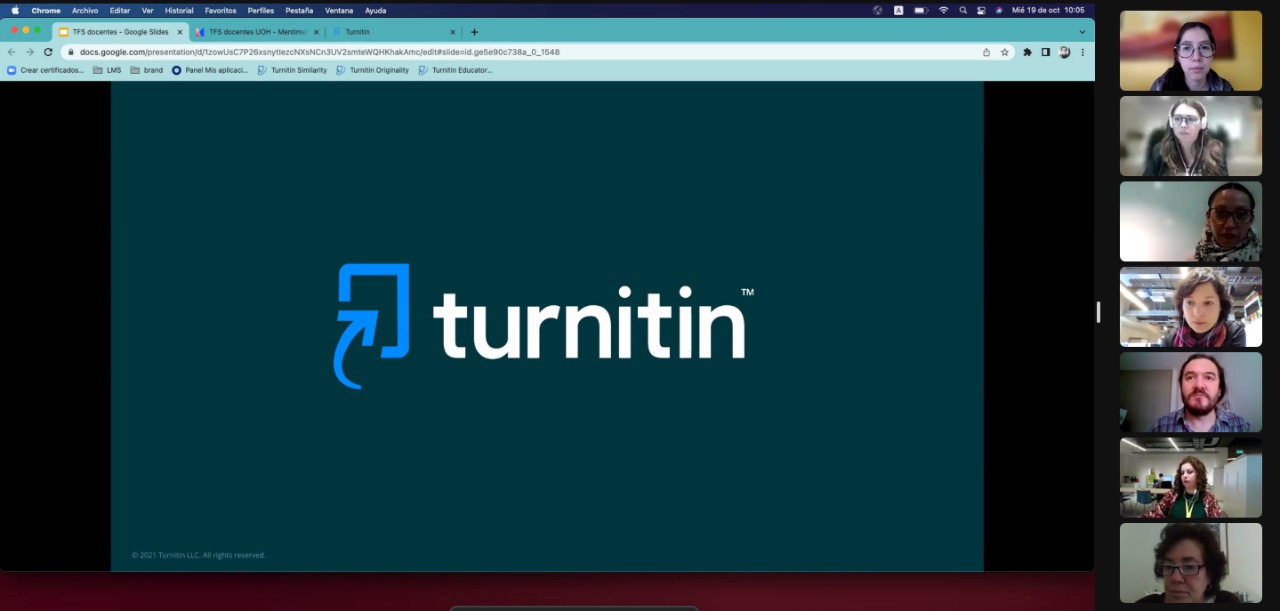Viewport: 1280px width, 611px height.
Task: Open the Chrome application menu
Action: click(x=46, y=10)
